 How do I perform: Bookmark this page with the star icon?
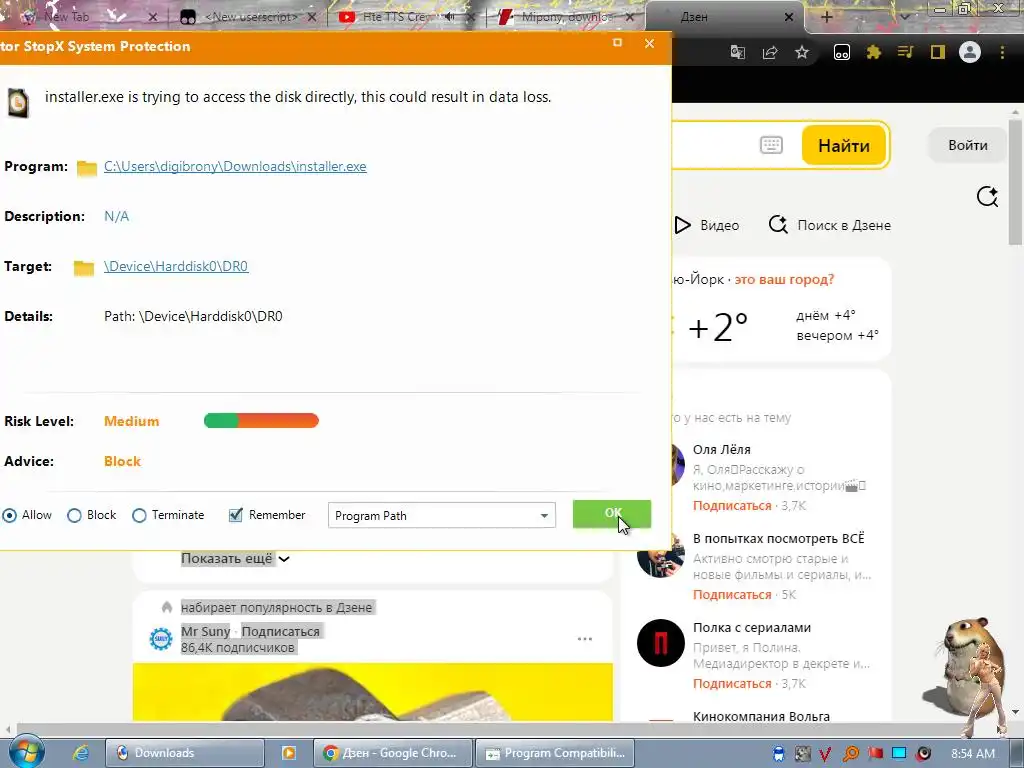coord(802,52)
